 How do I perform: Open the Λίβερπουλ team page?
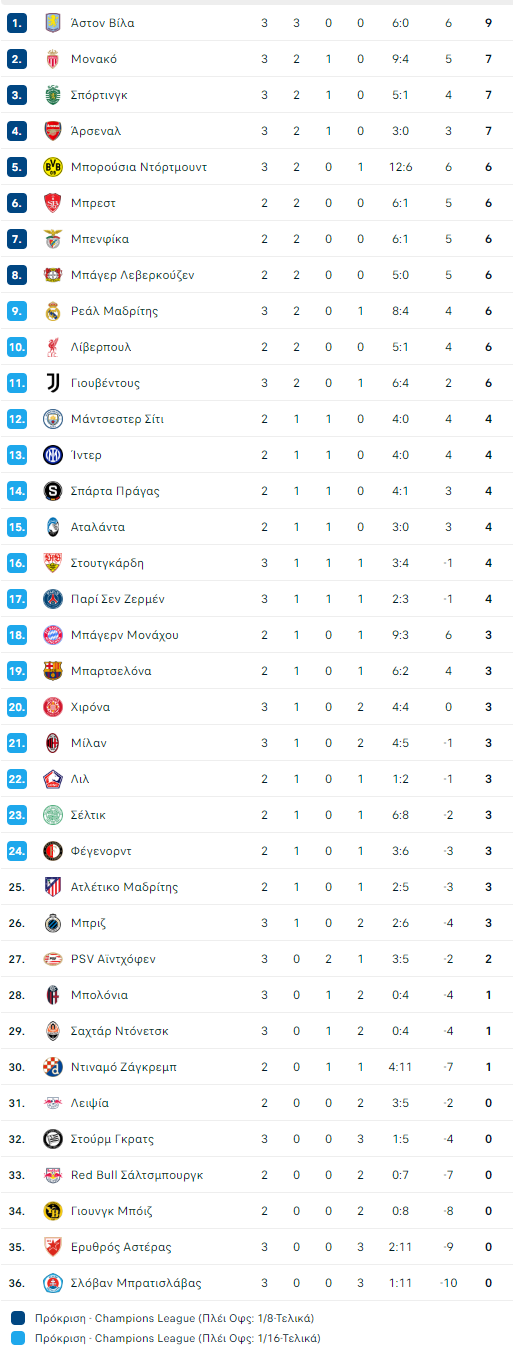pyautogui.click(x=101, y=347)
